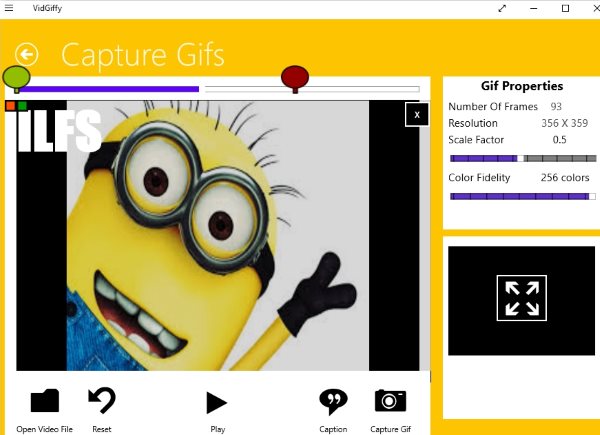Click the minion video preview
Screen dimensions: 600x435
pyautogui.click(x=218, y=236)
